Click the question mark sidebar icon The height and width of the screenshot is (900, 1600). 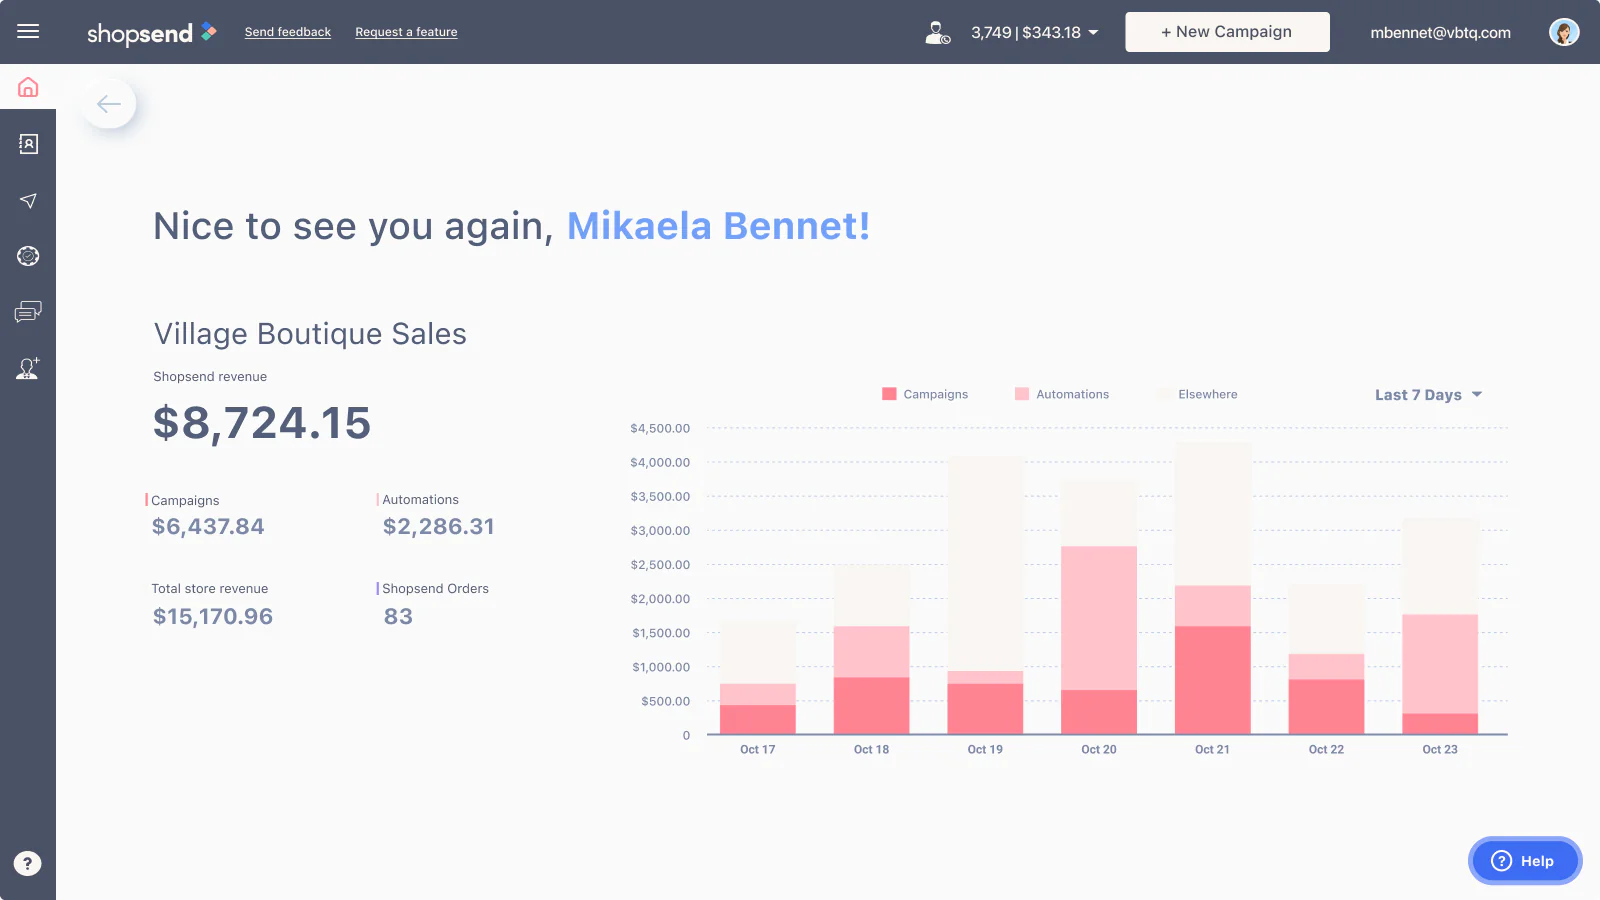[x=28, y=863]
